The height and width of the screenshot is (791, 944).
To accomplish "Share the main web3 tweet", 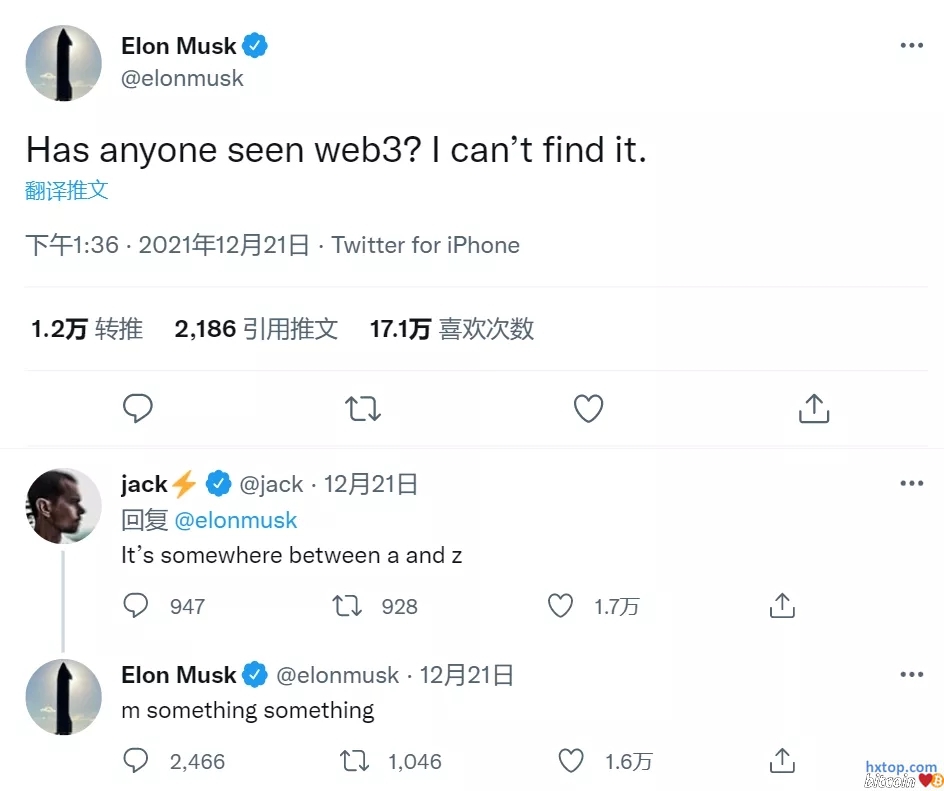I will 814,408.
